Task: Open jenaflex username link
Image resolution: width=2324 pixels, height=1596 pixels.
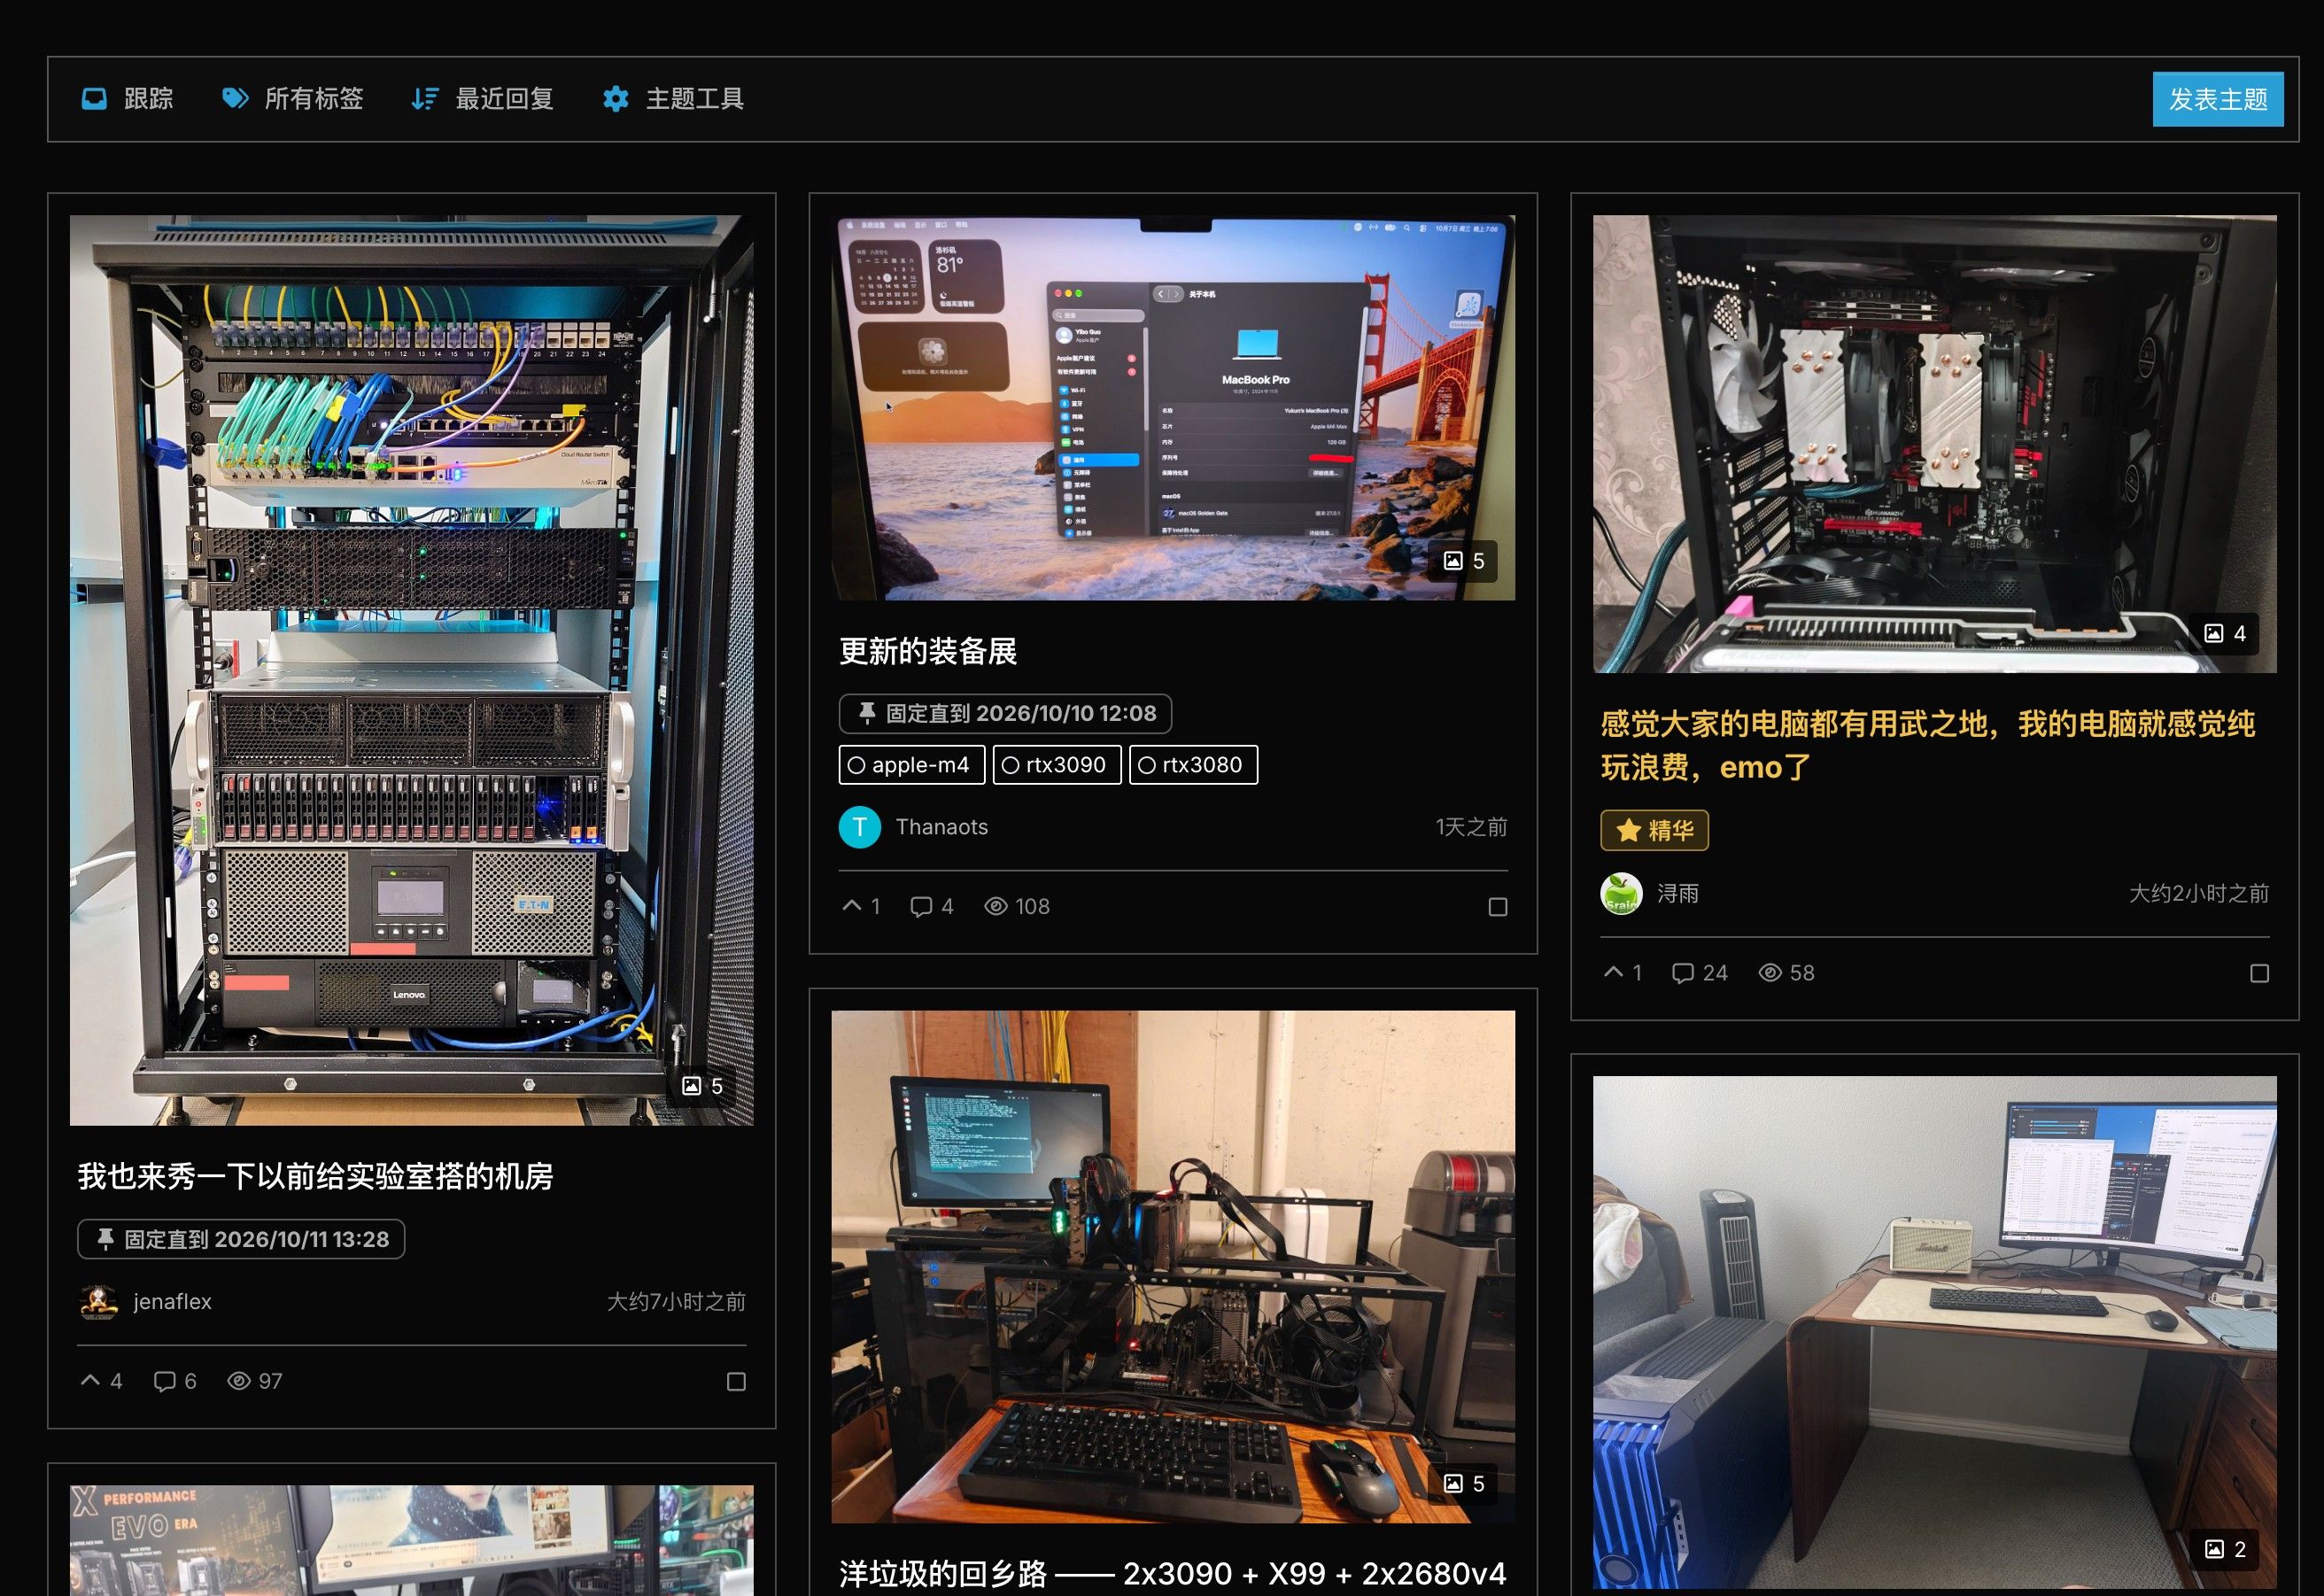Action: click(172, 1301)
